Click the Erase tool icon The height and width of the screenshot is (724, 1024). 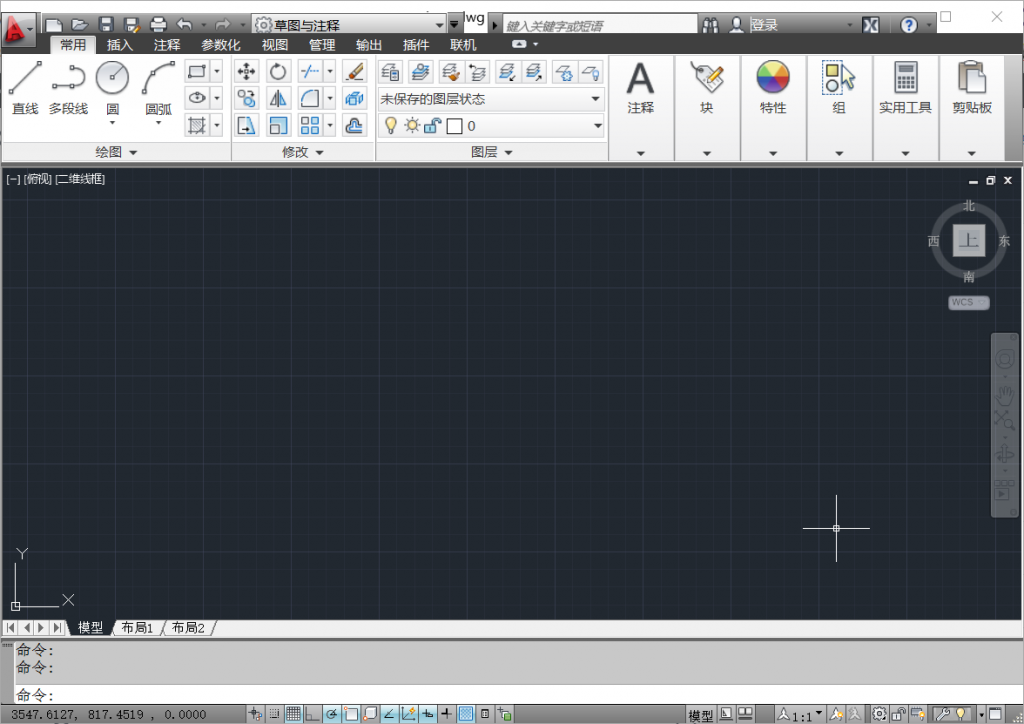pyautogui.click(x=353, y=71)
